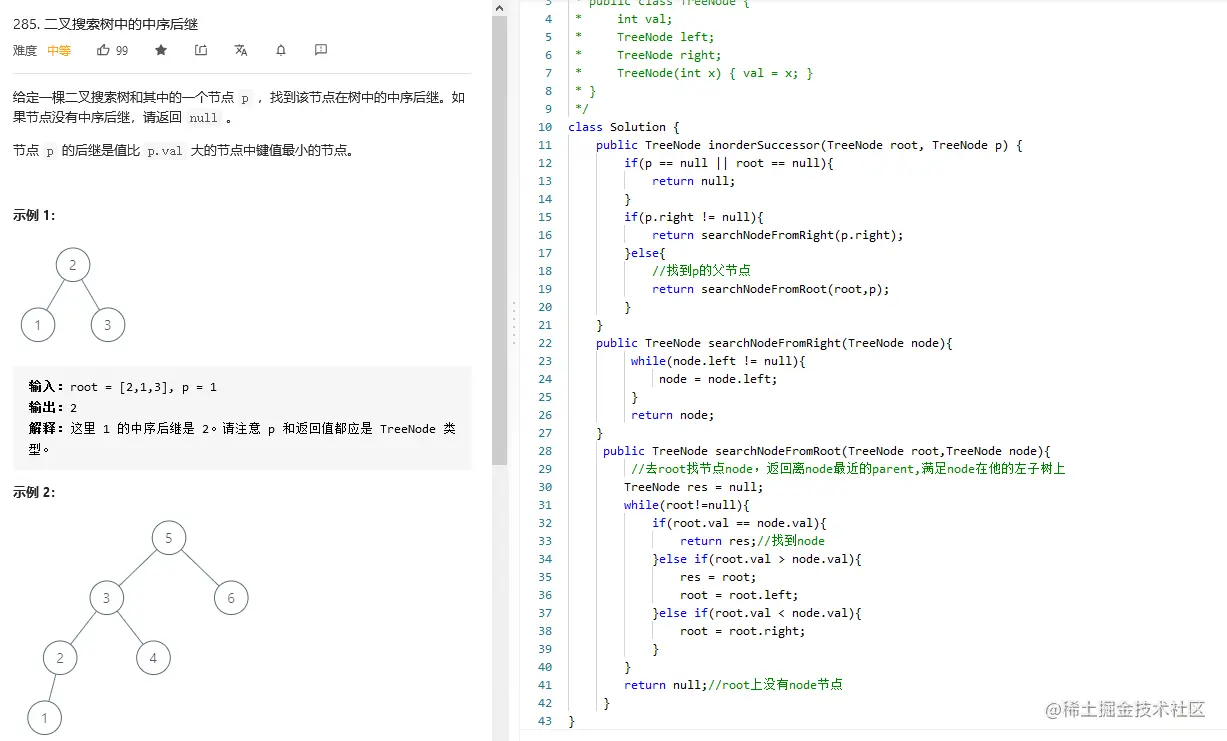Click line 'while(node.left != null){'

click(x=718, y=361)
